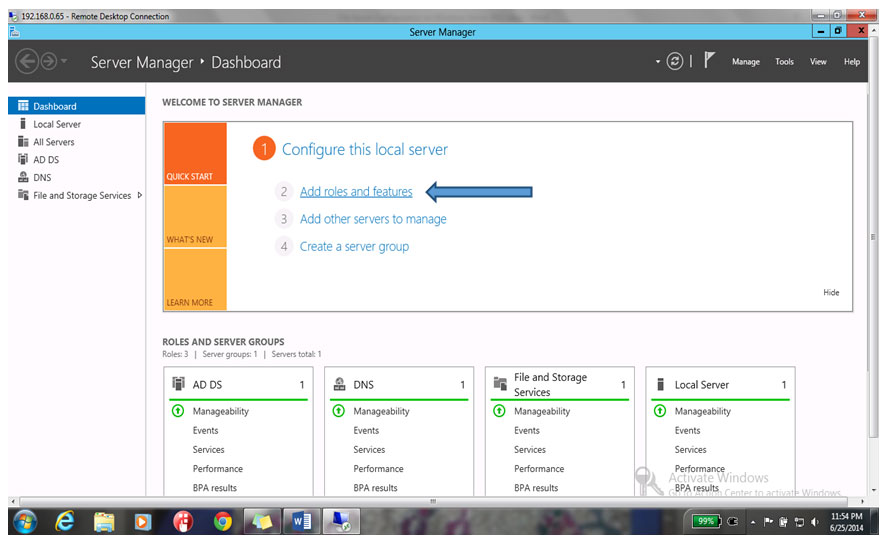The image size is (884, 542).
Task: Open BPA results in AD DS tile
Action: pyautogui.click(x=215, y=488)
